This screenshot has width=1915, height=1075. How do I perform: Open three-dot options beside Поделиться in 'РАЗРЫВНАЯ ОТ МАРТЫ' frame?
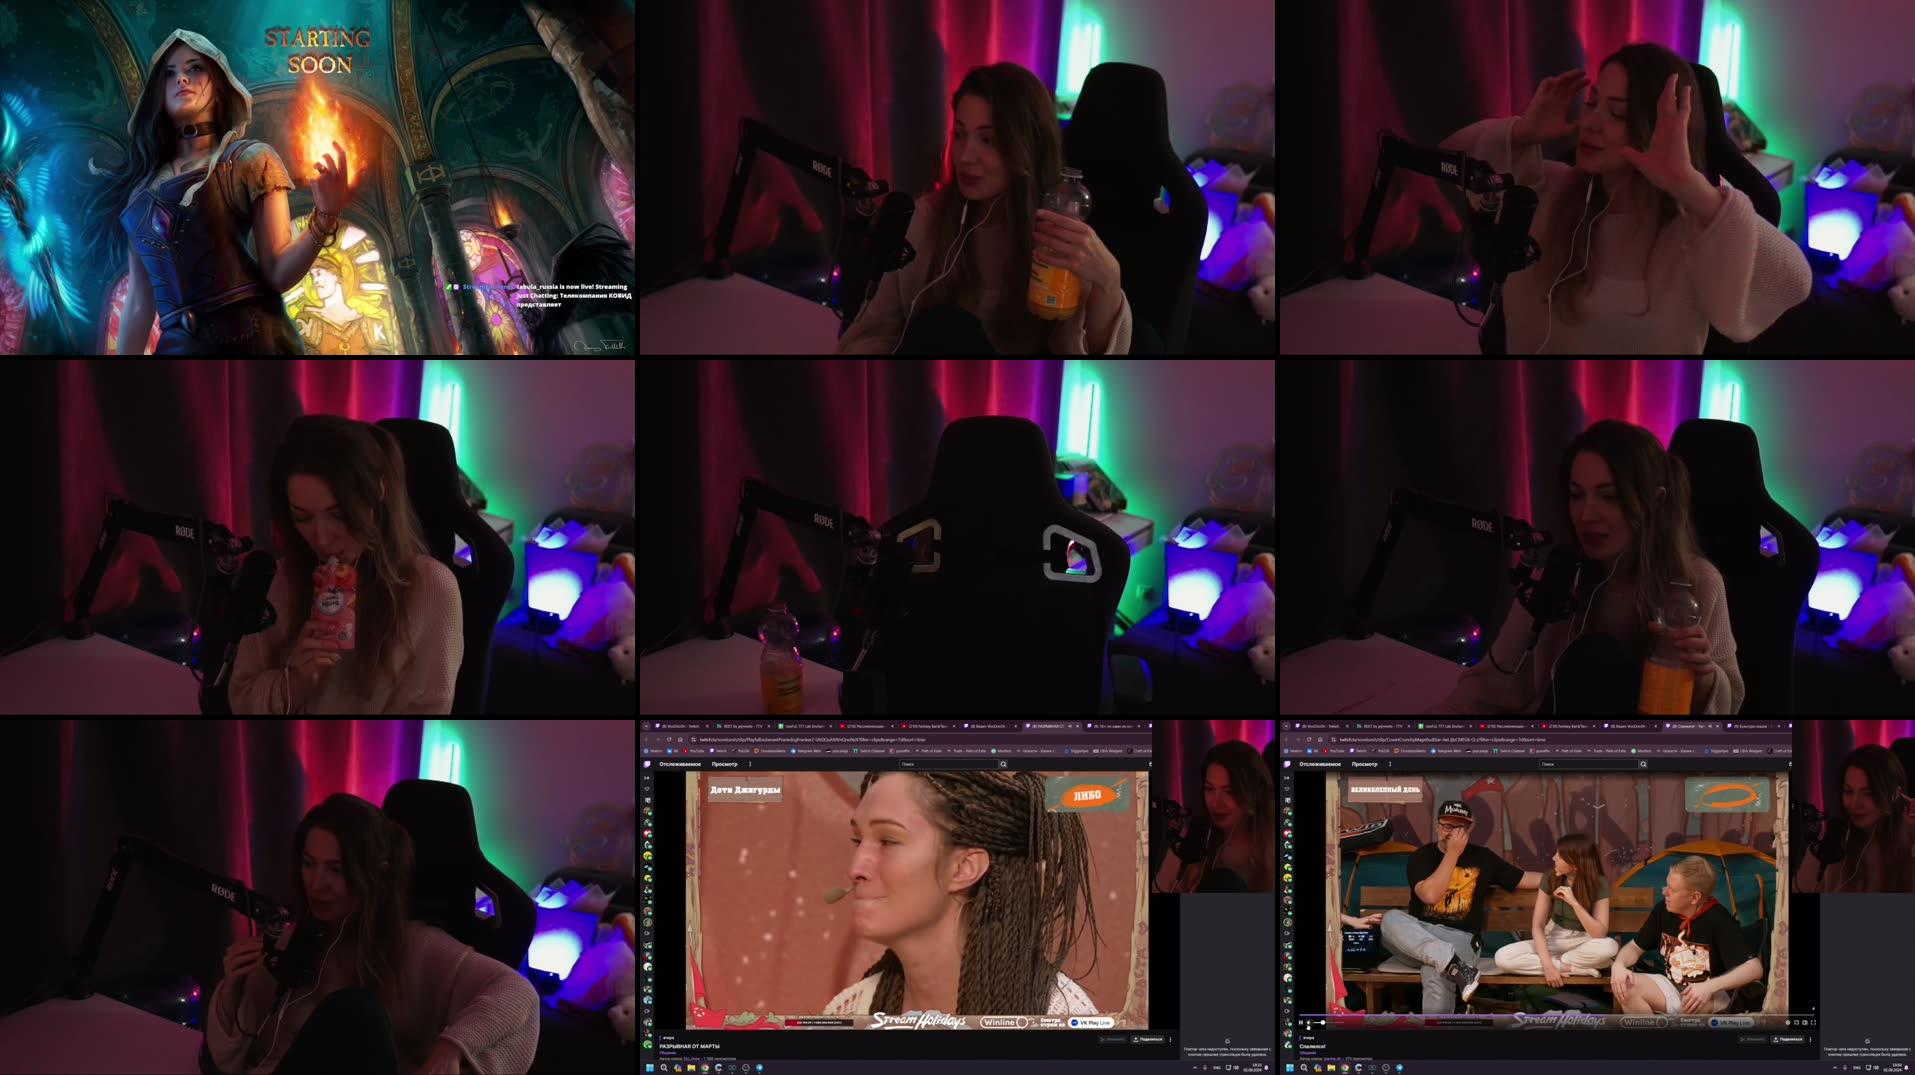(1171, 1039)
